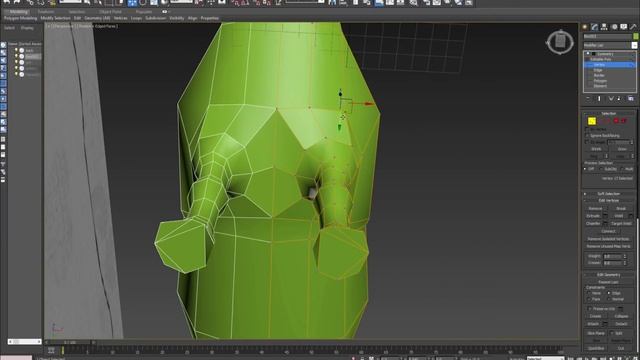This screenshot has height=360, width=640.
Task: Select Element sub-object icon in Selection rollout
Action: click(624, 121)
